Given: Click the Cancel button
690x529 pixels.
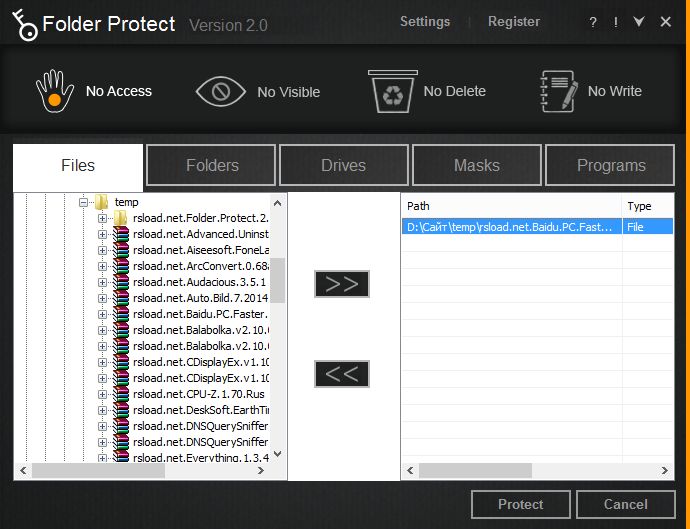Looking at the screenshot, I should (626, 504).
